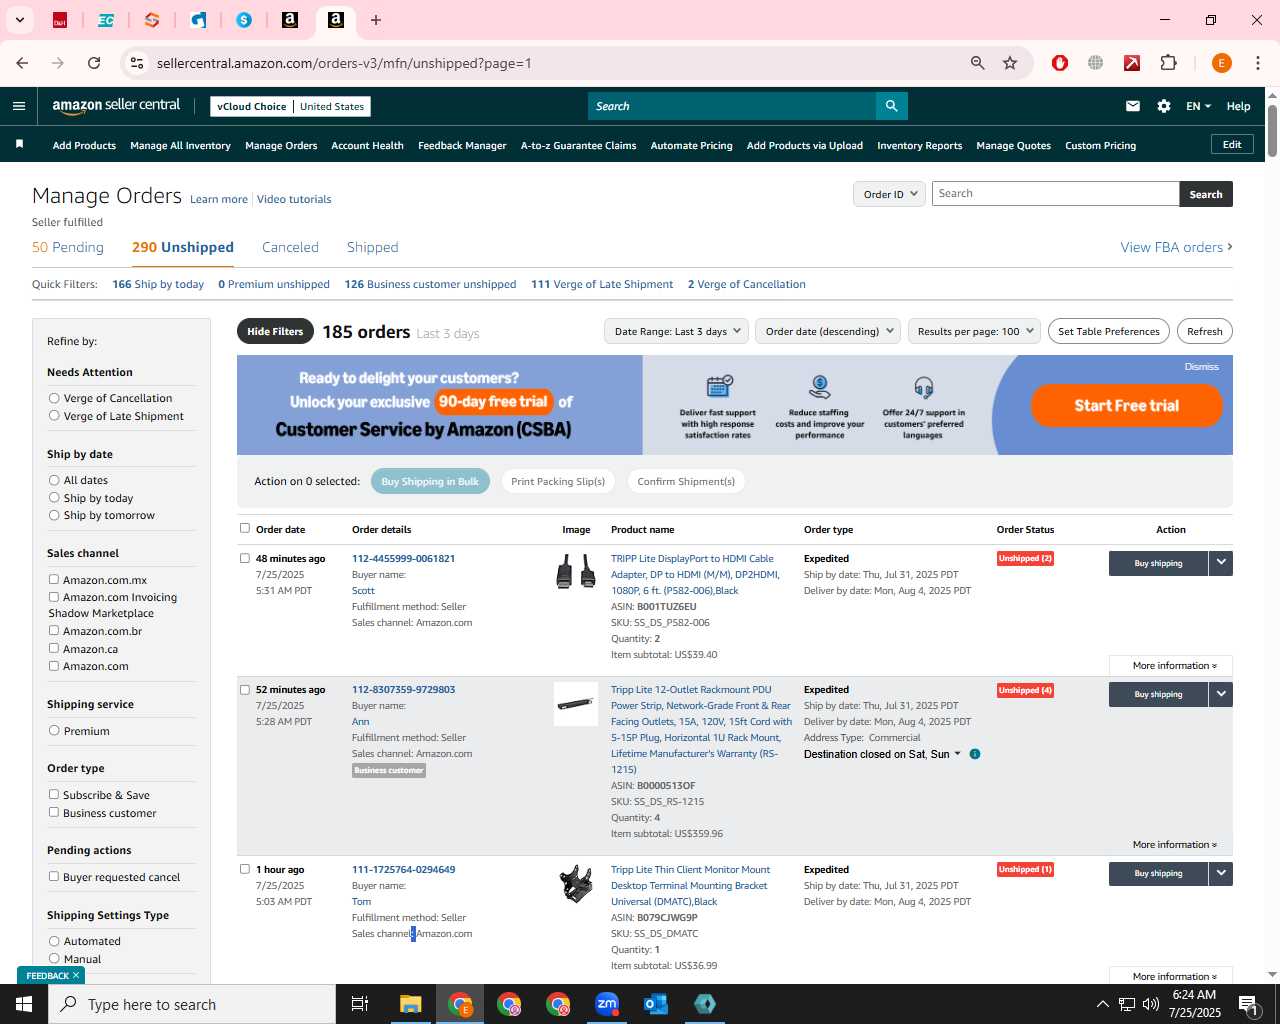This screenshot has height=1024, width=1280.
Task: Open the volume speaker tray icon
Action: [x=1151, y=1004]
